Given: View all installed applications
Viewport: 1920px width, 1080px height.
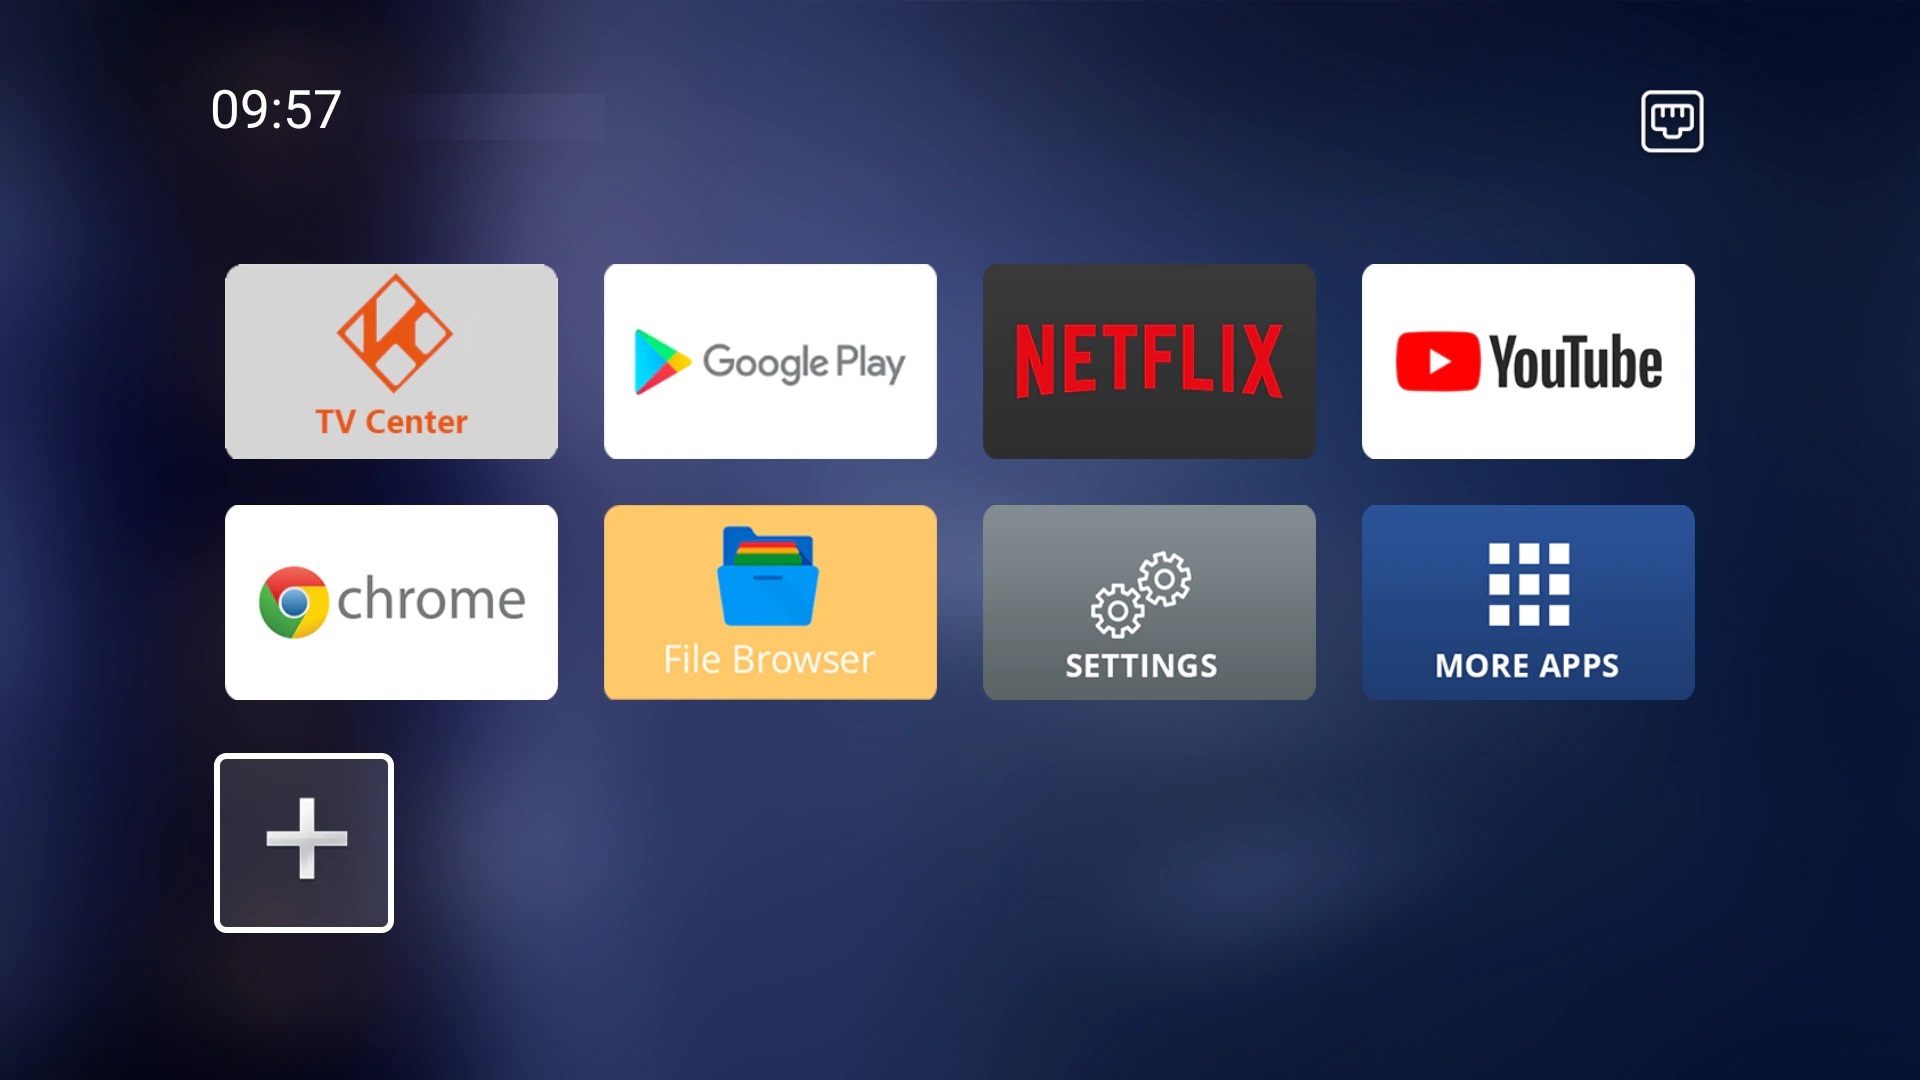Looking at the screenshot, I should point(1528,601).
